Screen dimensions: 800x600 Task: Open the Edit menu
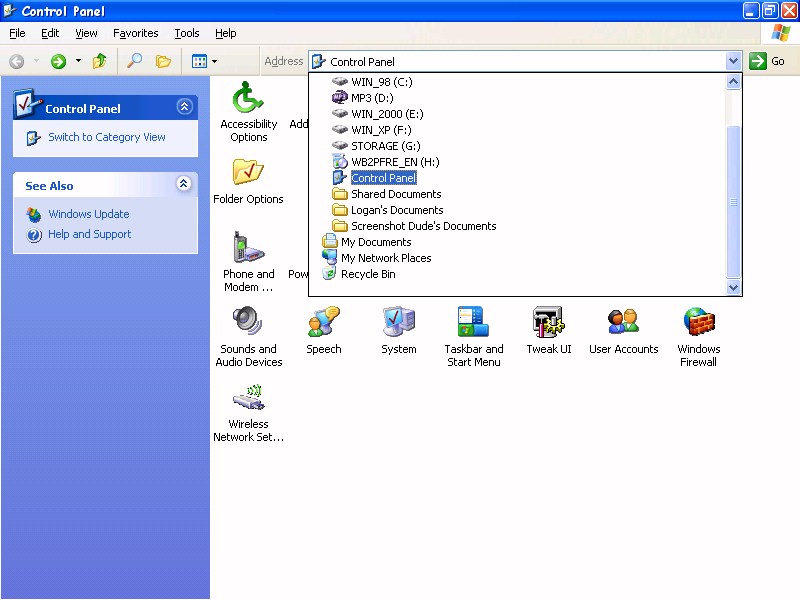tap(50, 33)
